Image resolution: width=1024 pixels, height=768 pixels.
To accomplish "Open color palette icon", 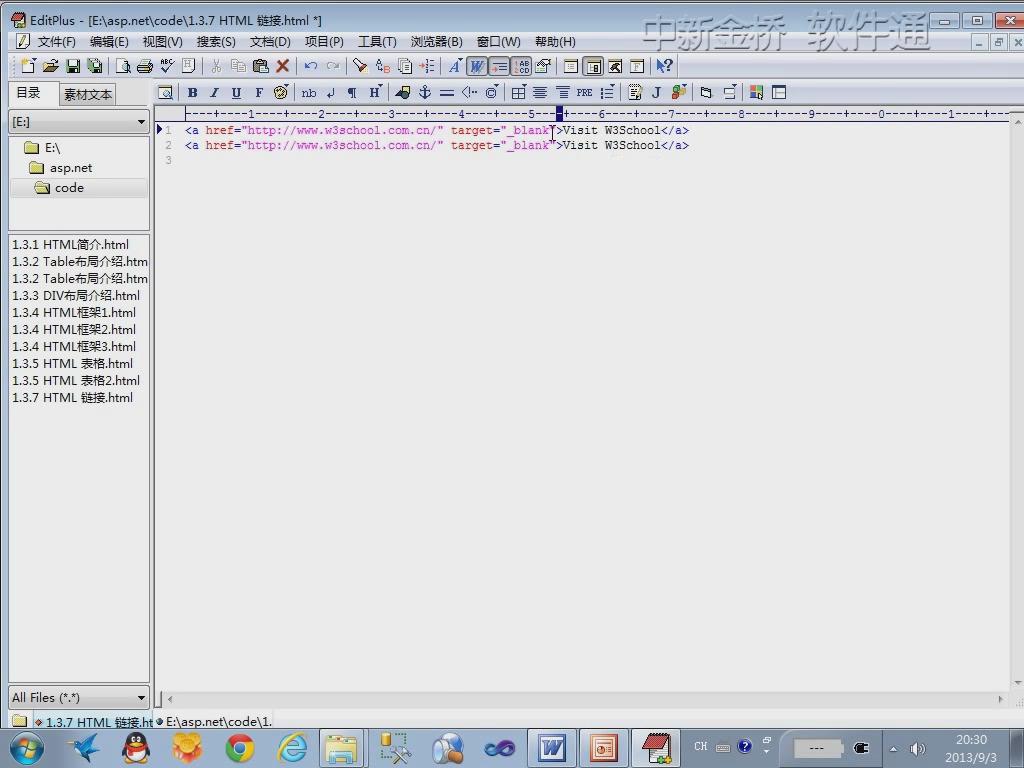I will [281, 93].
